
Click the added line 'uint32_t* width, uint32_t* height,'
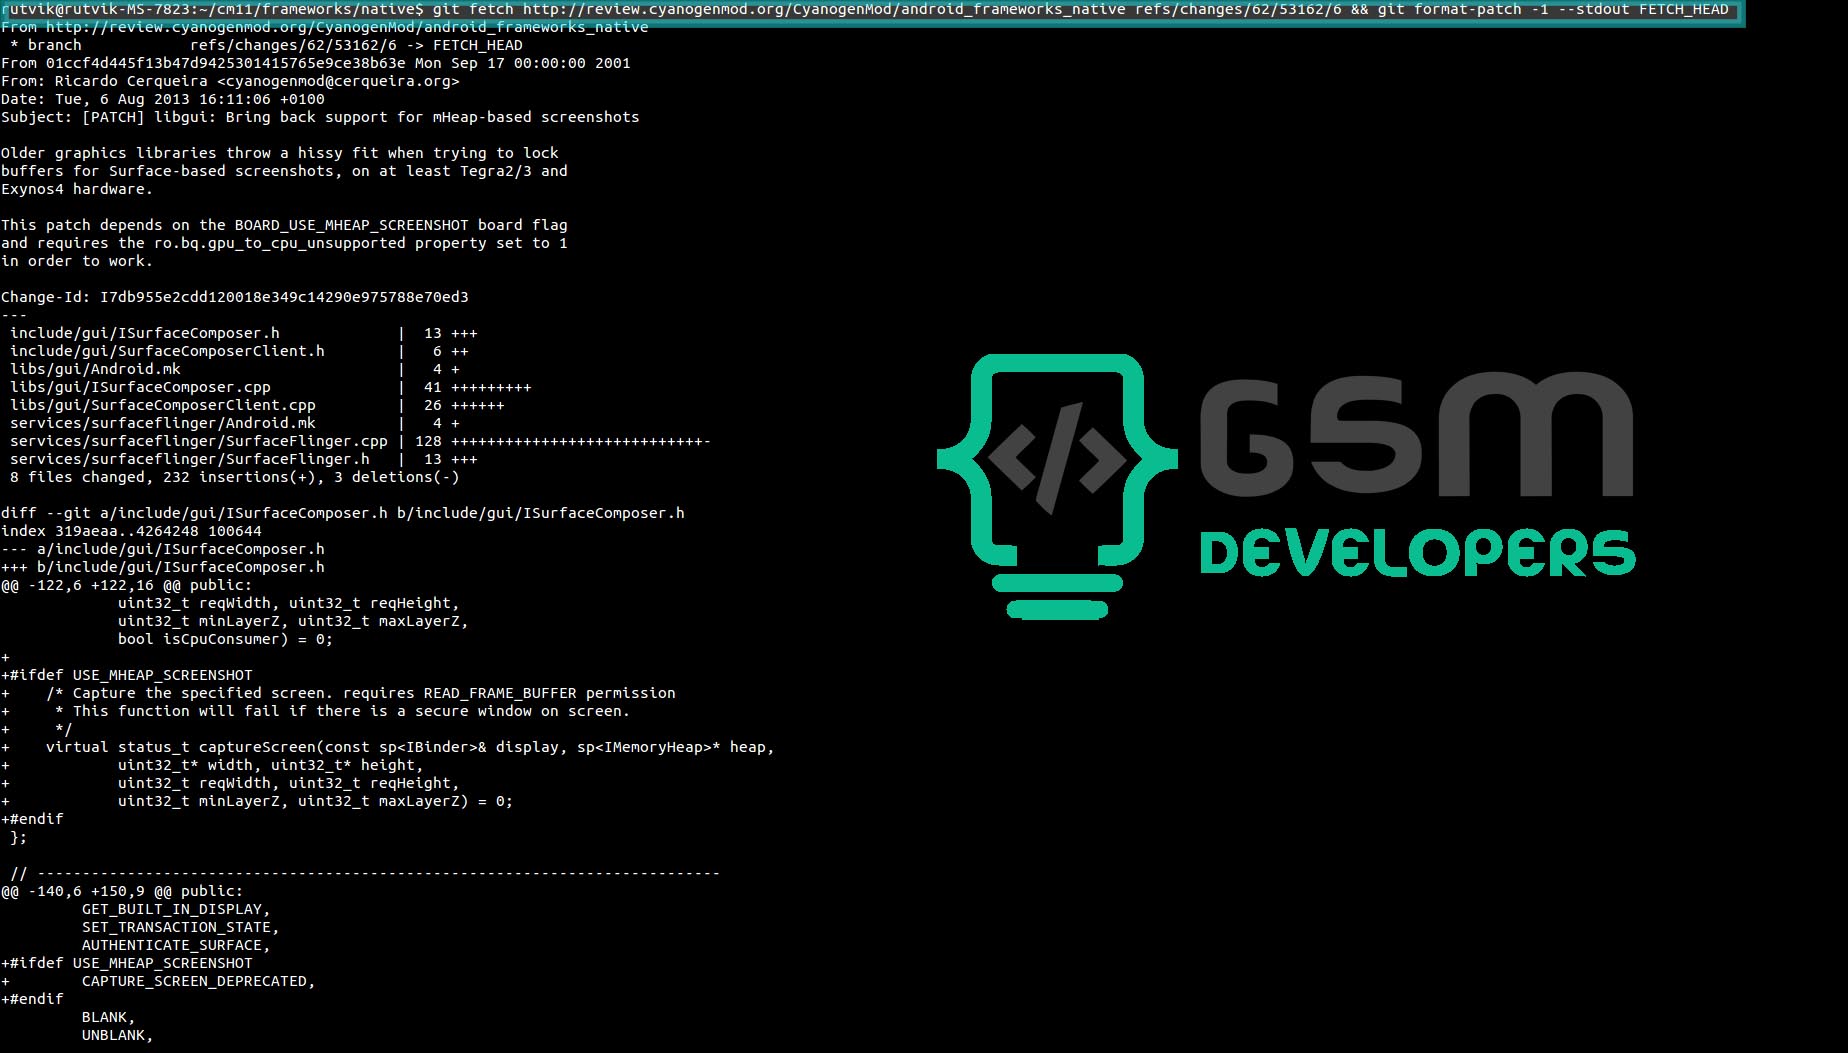click(x=212, y=765)
